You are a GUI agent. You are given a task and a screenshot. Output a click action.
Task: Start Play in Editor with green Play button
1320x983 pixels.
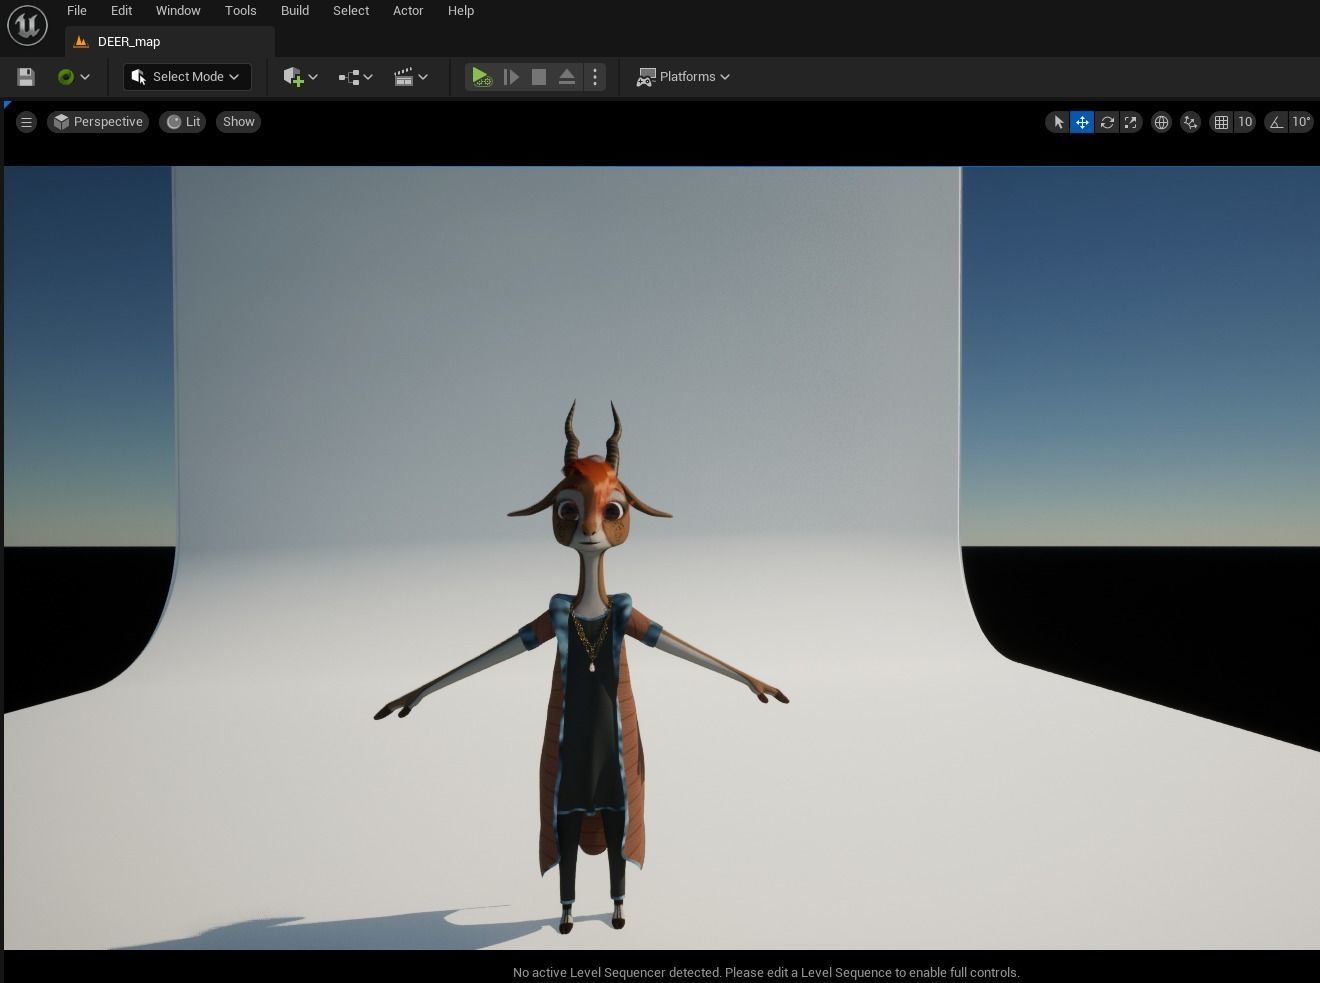[x=481, y=77]
